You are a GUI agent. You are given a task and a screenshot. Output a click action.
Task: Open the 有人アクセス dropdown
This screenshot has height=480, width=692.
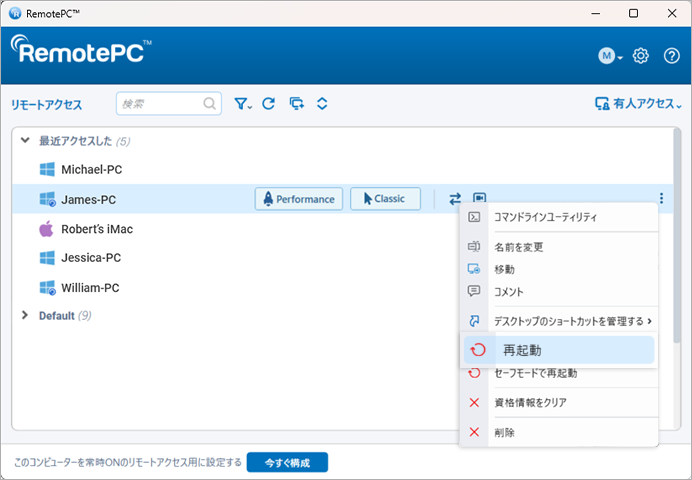pos(638,104)
